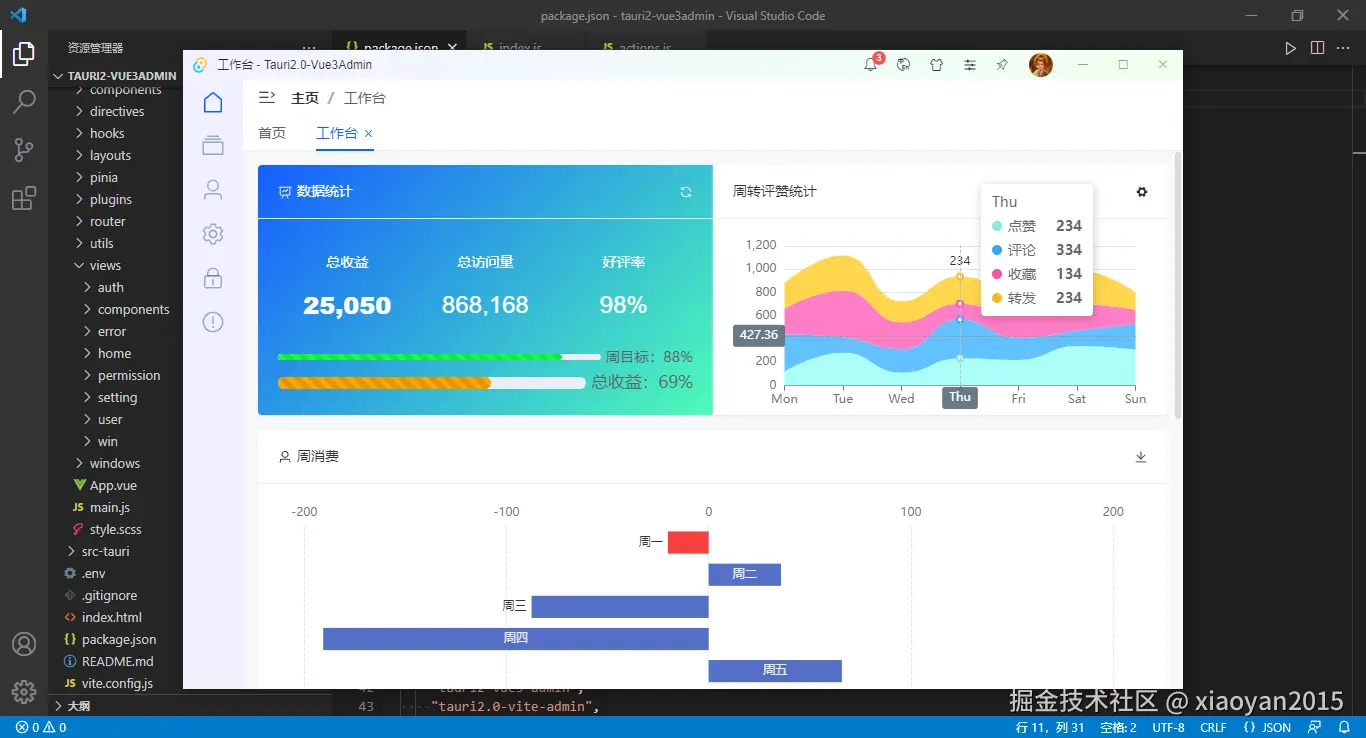1366x738 pixels.
Task: Select the package.json tab in VS Code
Action: point(395,46)
